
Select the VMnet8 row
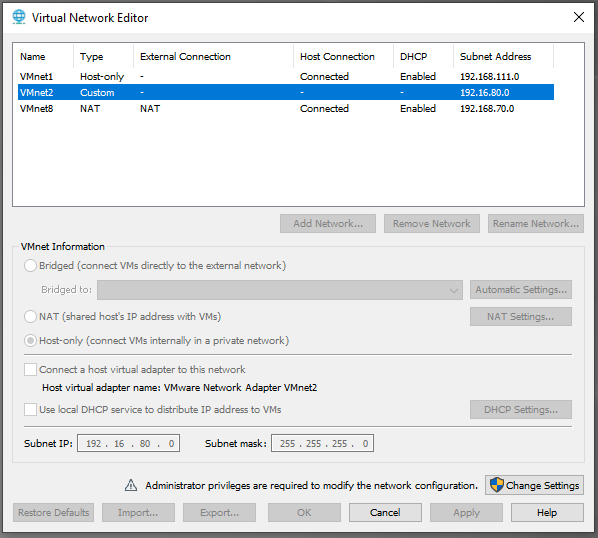coord(286,109)
